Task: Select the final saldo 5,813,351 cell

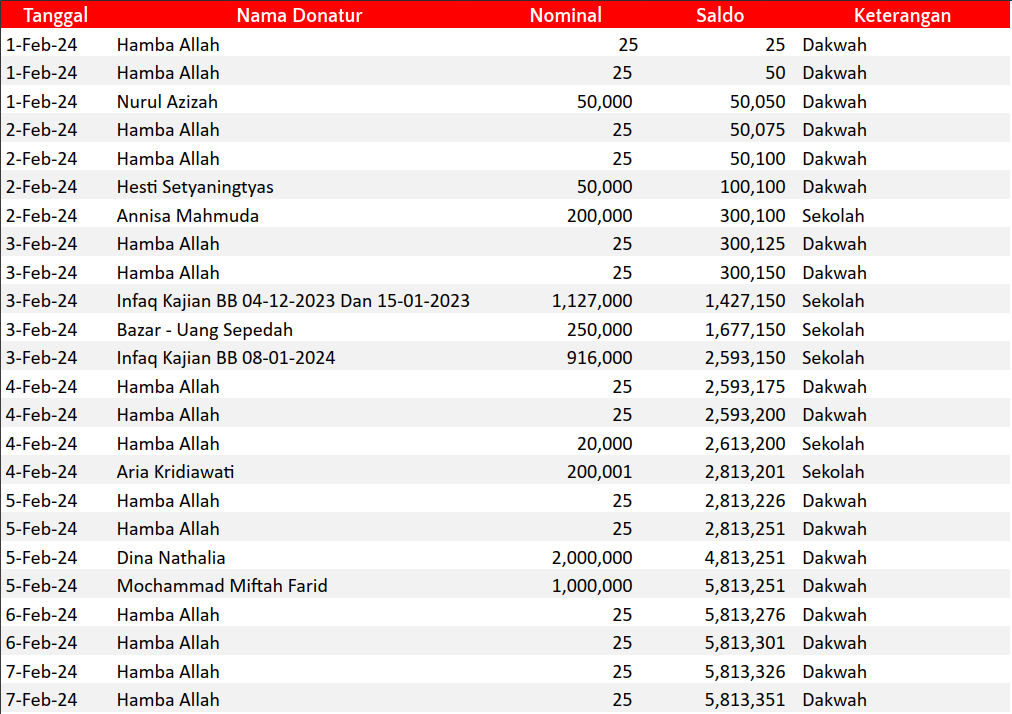Action: pos(745,700)
